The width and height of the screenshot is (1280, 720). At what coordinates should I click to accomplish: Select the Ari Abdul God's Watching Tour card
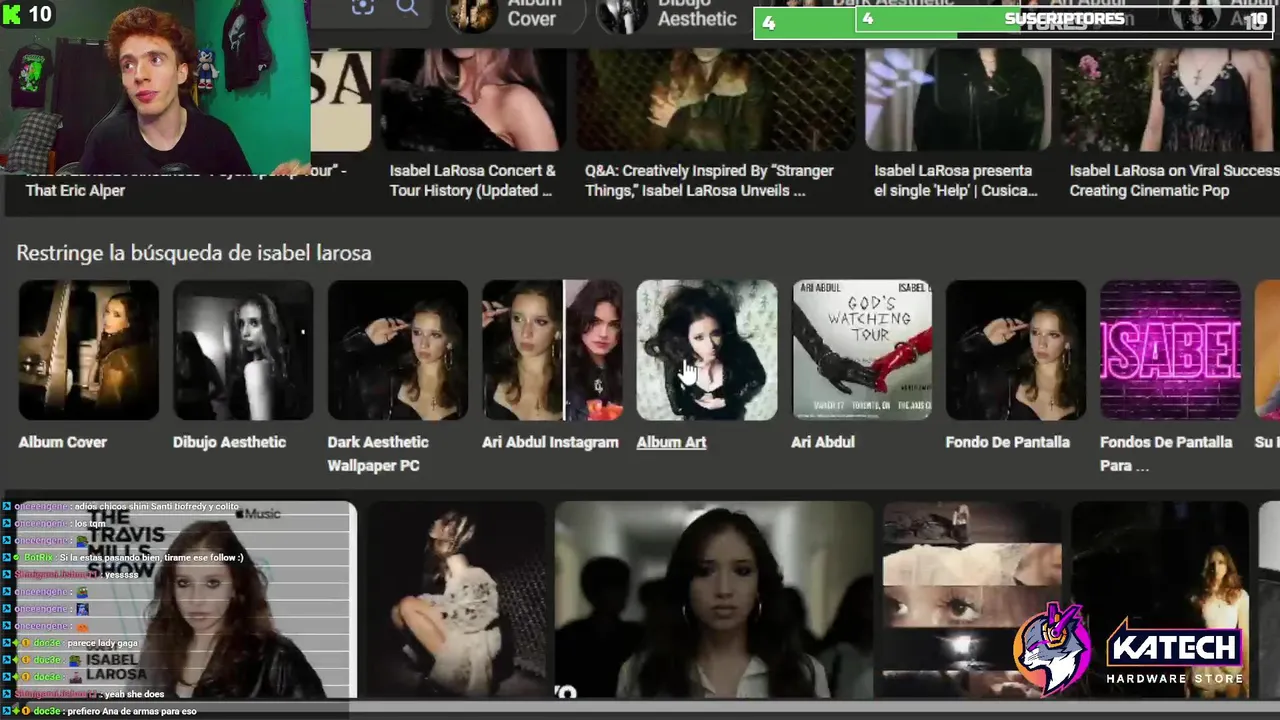[x=861, y=366]
